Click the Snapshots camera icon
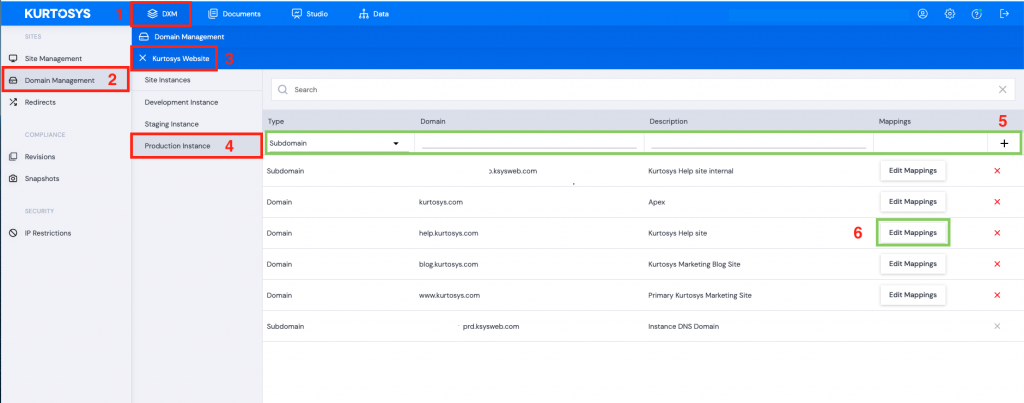The height and width of the screenshot is (403, 1024). click(x=13, y=178)
